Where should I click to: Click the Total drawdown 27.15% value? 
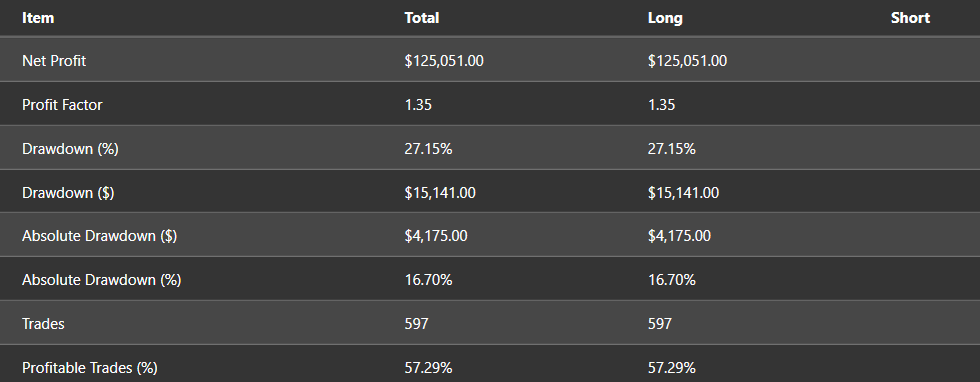coord(428,149)
